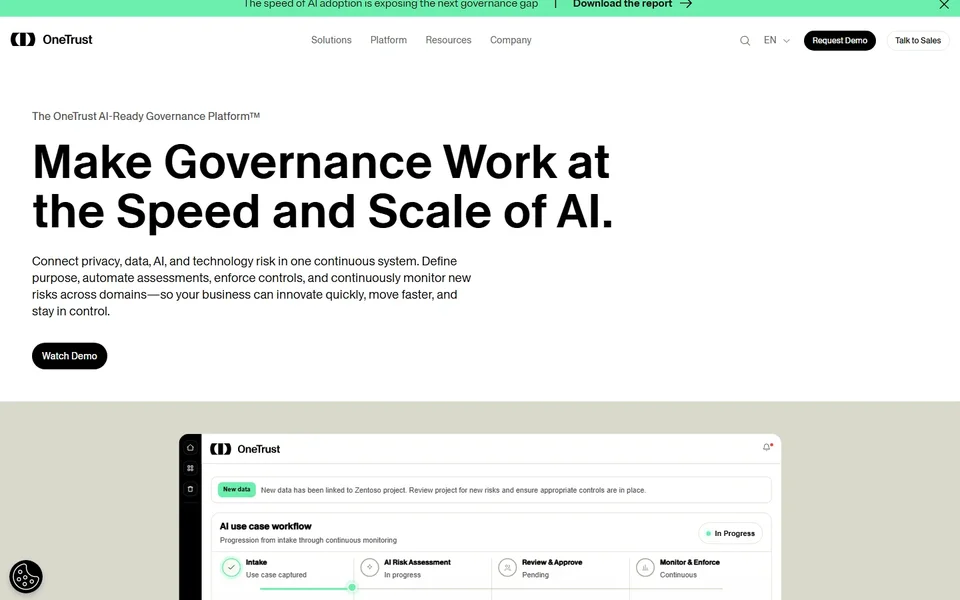Click the 'Use case captured' text
960x600 pixels.
[x=276, y=575]
